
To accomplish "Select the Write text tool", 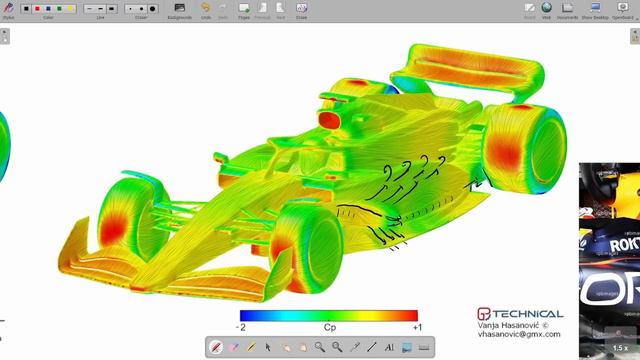I will 389,347.
